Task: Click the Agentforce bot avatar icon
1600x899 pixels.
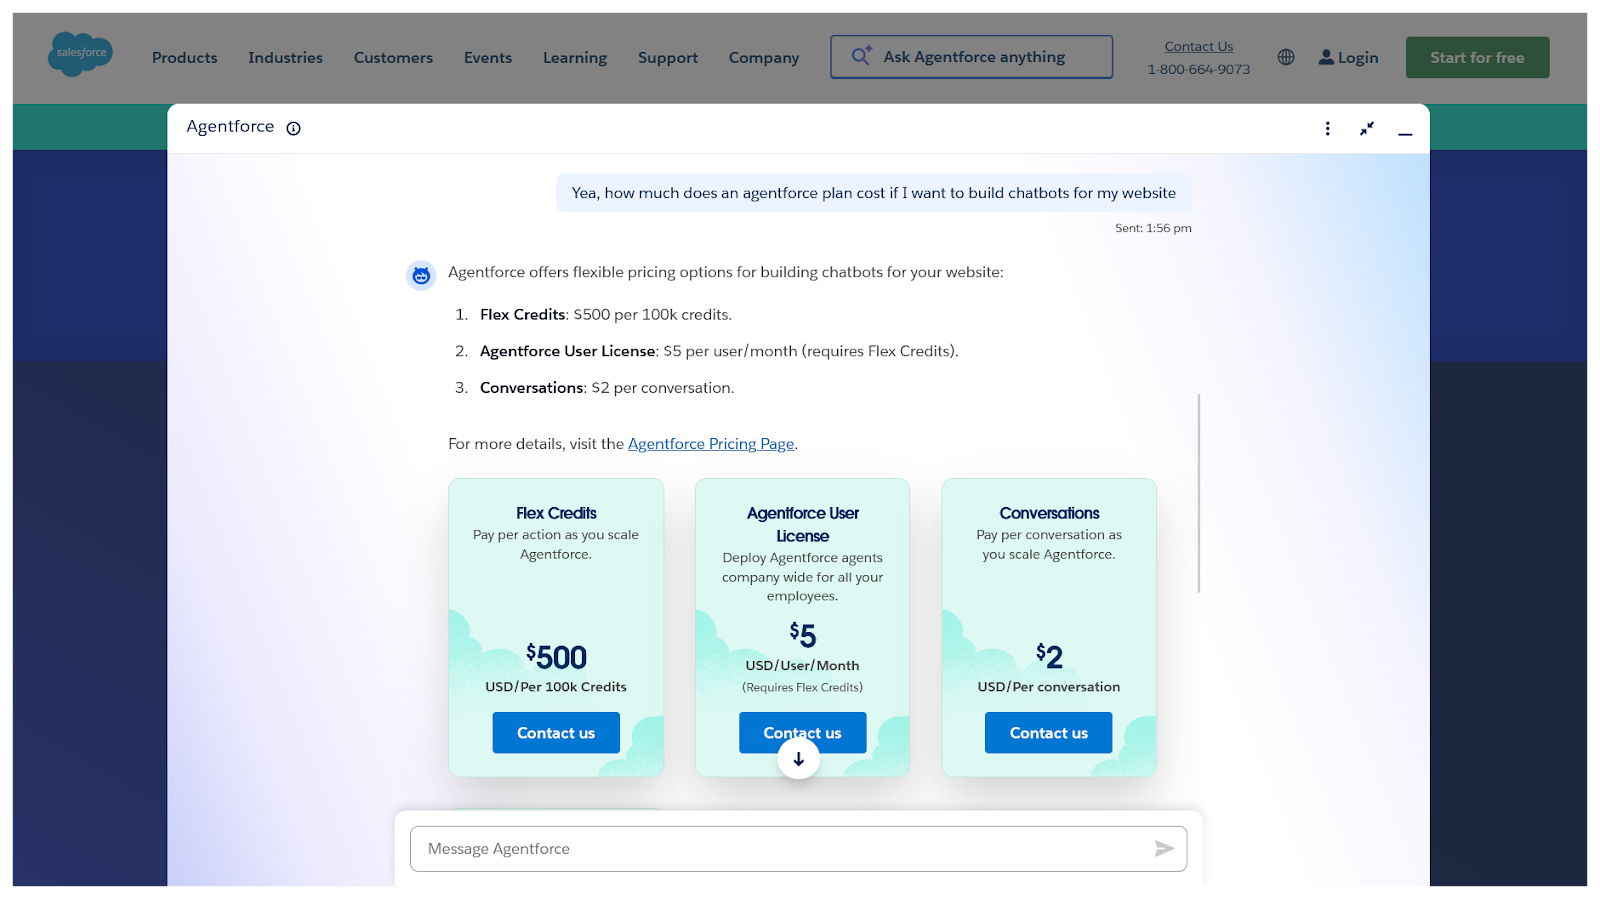Action: [x=421, y=275]
